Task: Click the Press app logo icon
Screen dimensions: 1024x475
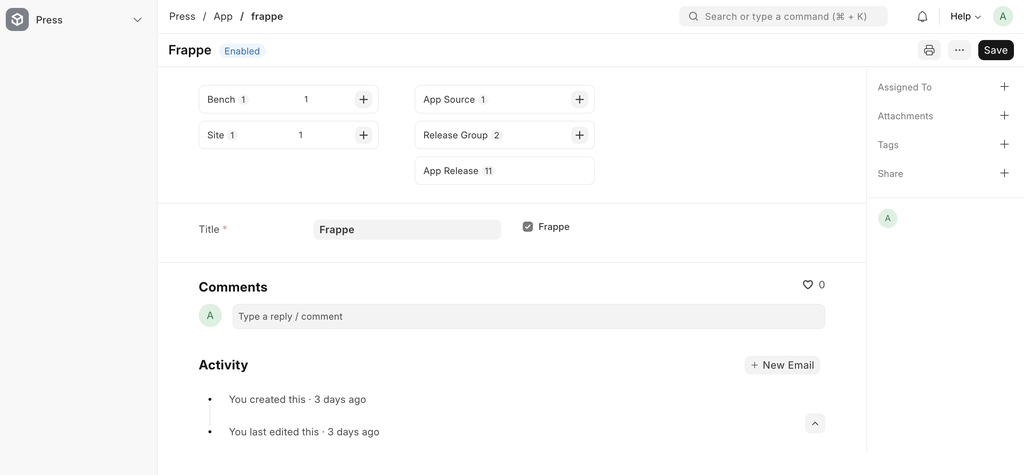Action: [x=17, y=19]
